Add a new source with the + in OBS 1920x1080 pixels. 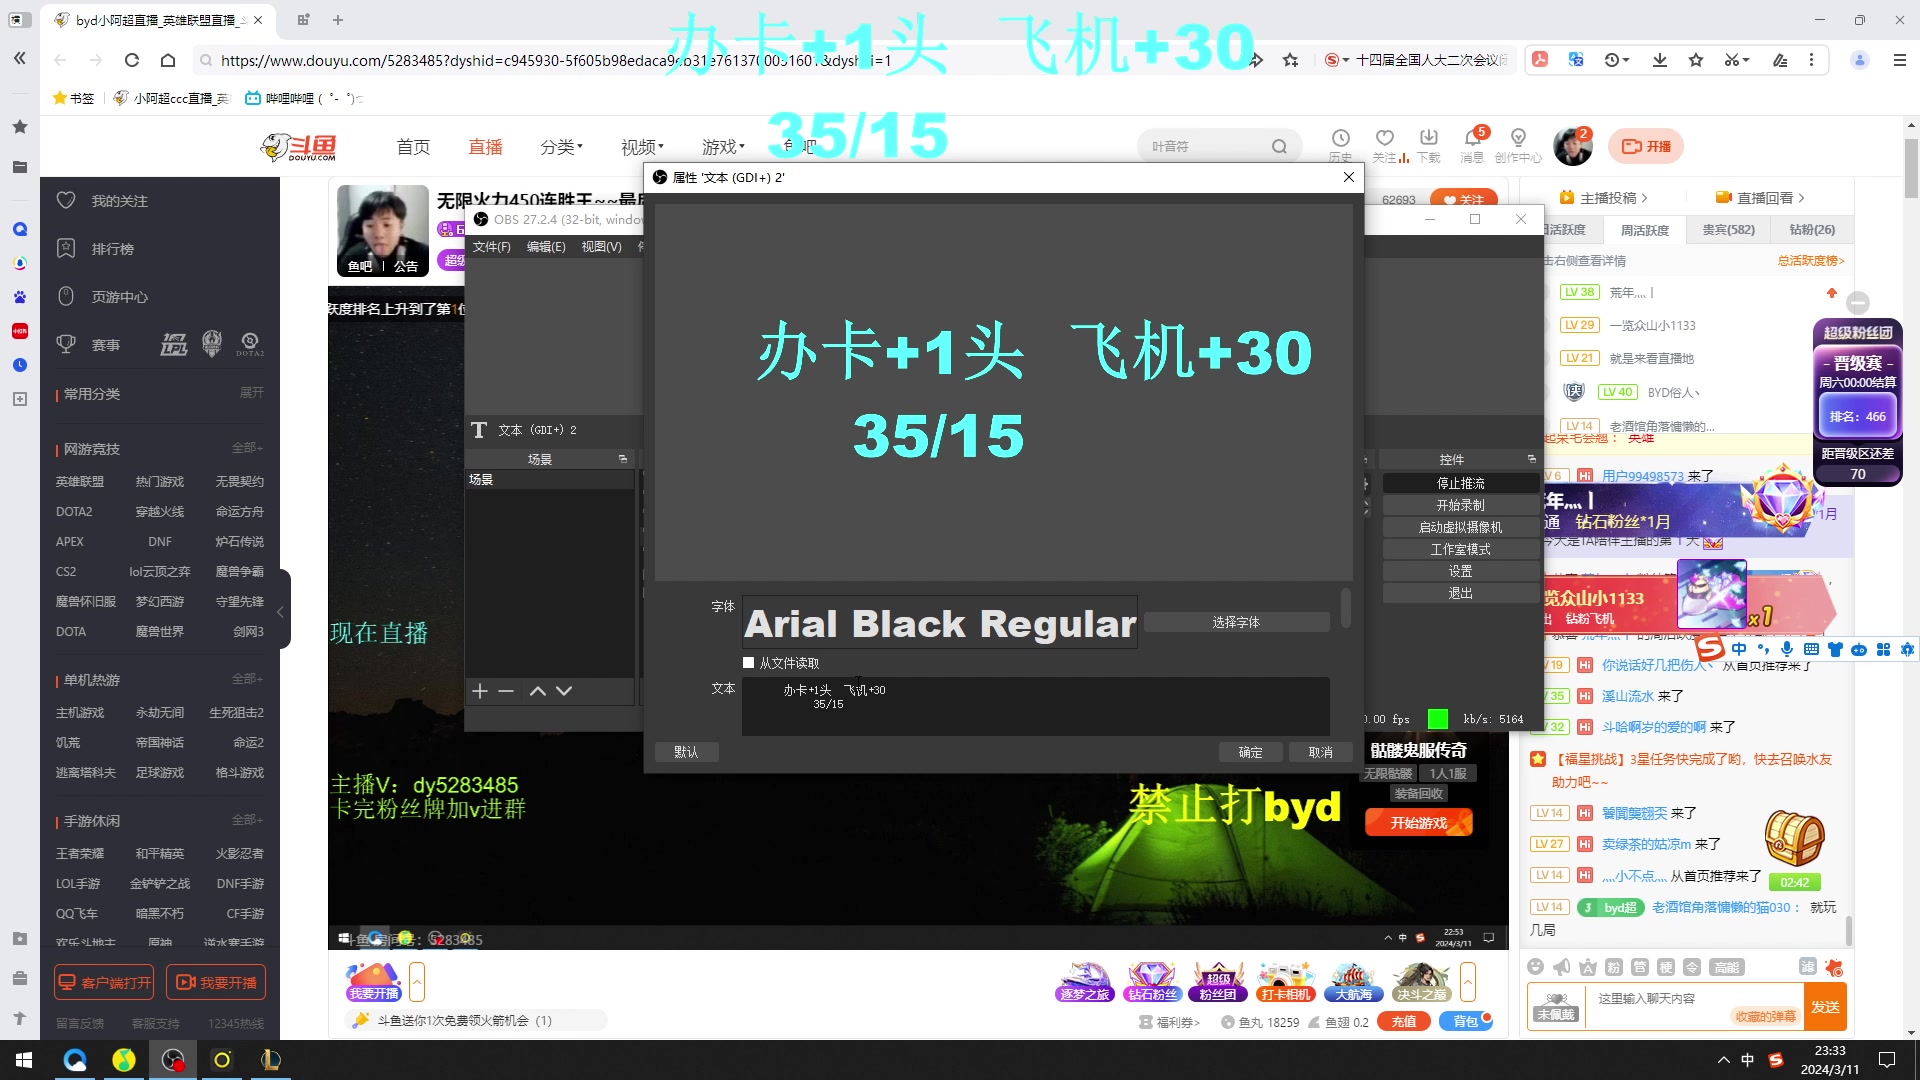point(480,690)
